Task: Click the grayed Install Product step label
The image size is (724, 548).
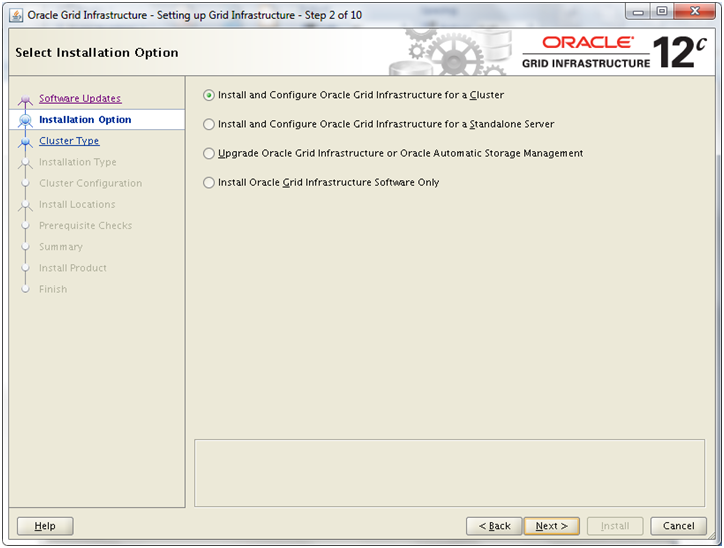Action: pos(72,268)
